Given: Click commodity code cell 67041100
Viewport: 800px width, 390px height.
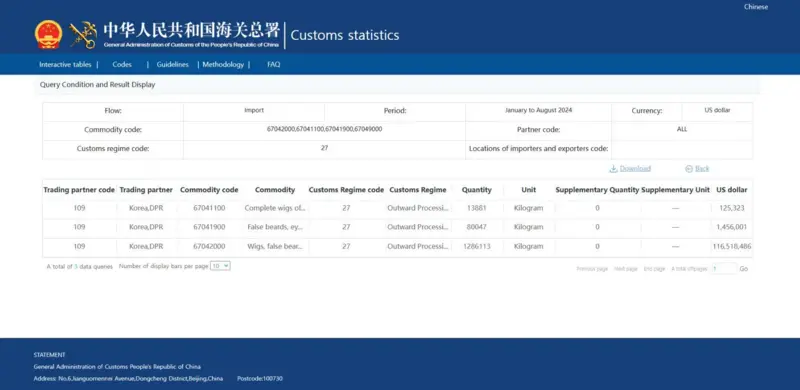Looking at the screenshot, I should click(209, 208).
